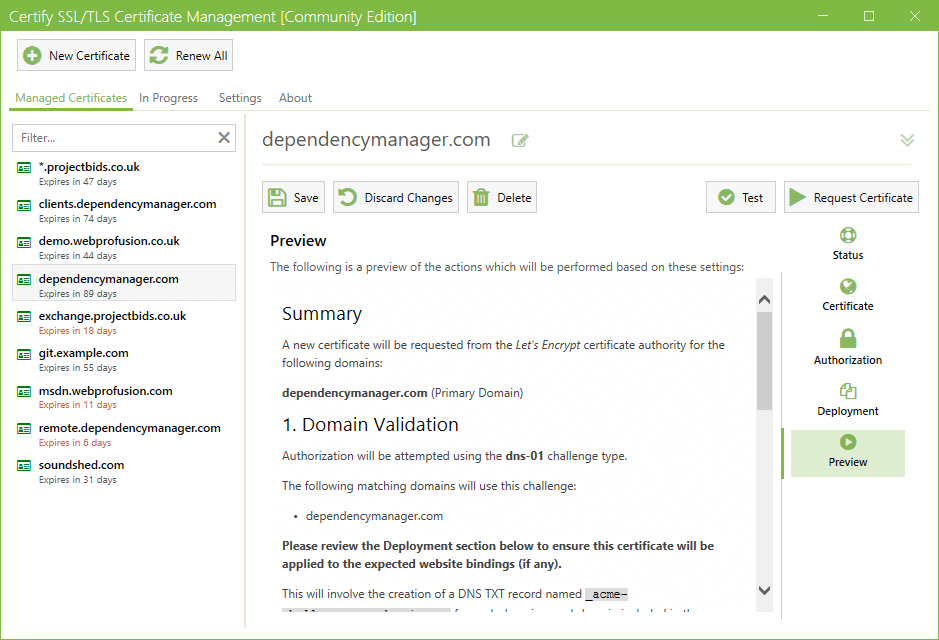The height and width of the screenshot is (640, 939).
Task: Open the Settings tab
Action: click(240, 98)
